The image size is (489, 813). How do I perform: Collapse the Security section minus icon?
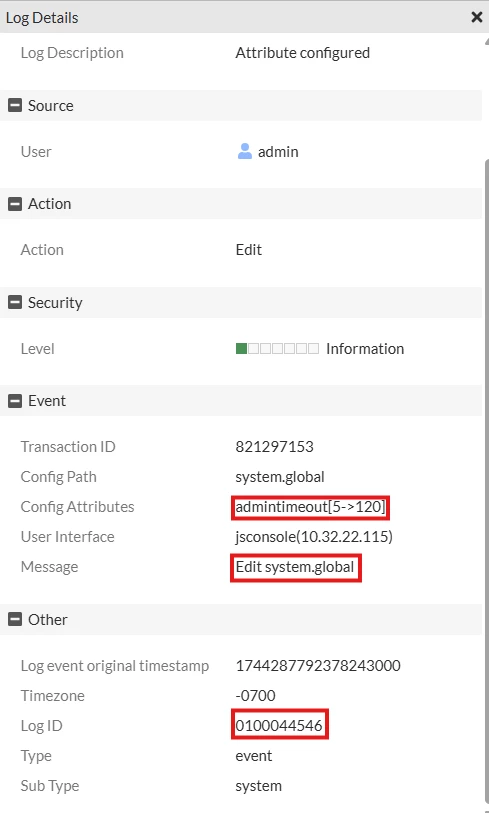coord(15,302)
